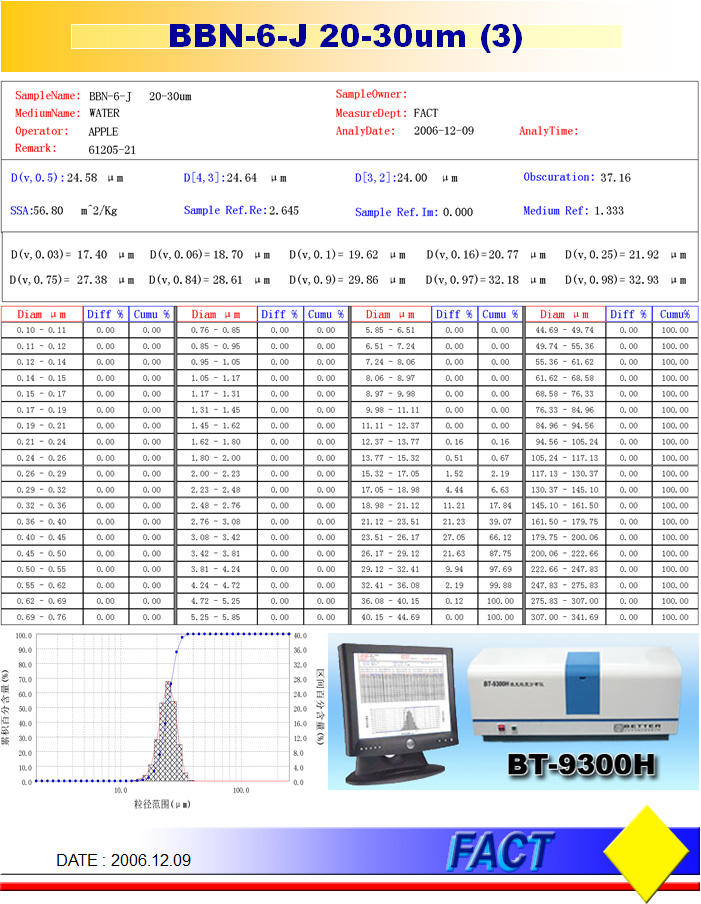
Task: Click 'Sample Ref.Im: 0.000'
Action: coord(414,212)
